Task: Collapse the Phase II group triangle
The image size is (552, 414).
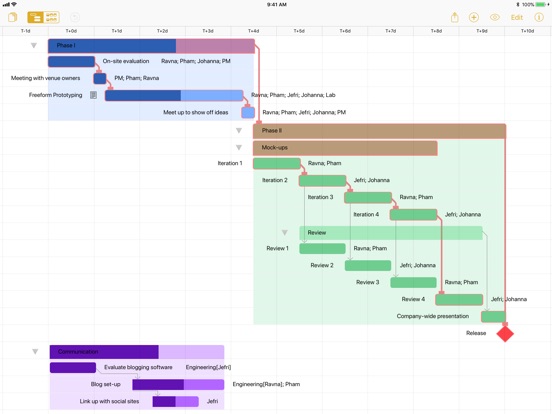Action: point(239,131)
